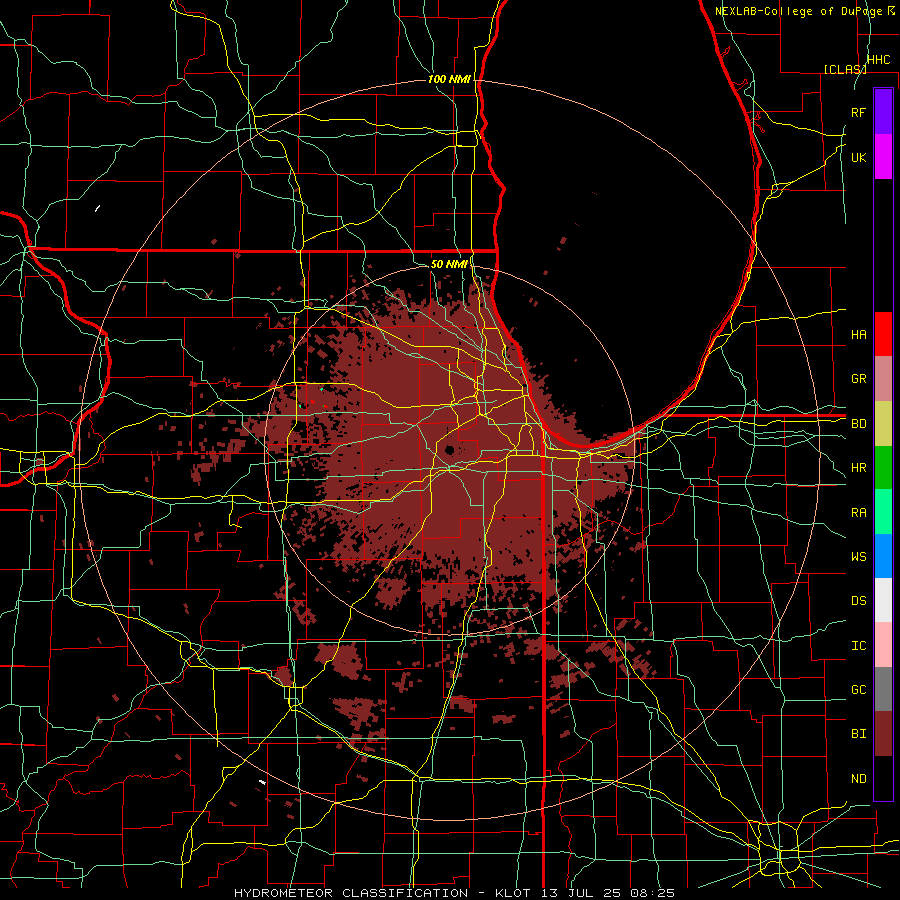Click the RF purple legend swatch
The image size is (900, 900).
point(883,111)
